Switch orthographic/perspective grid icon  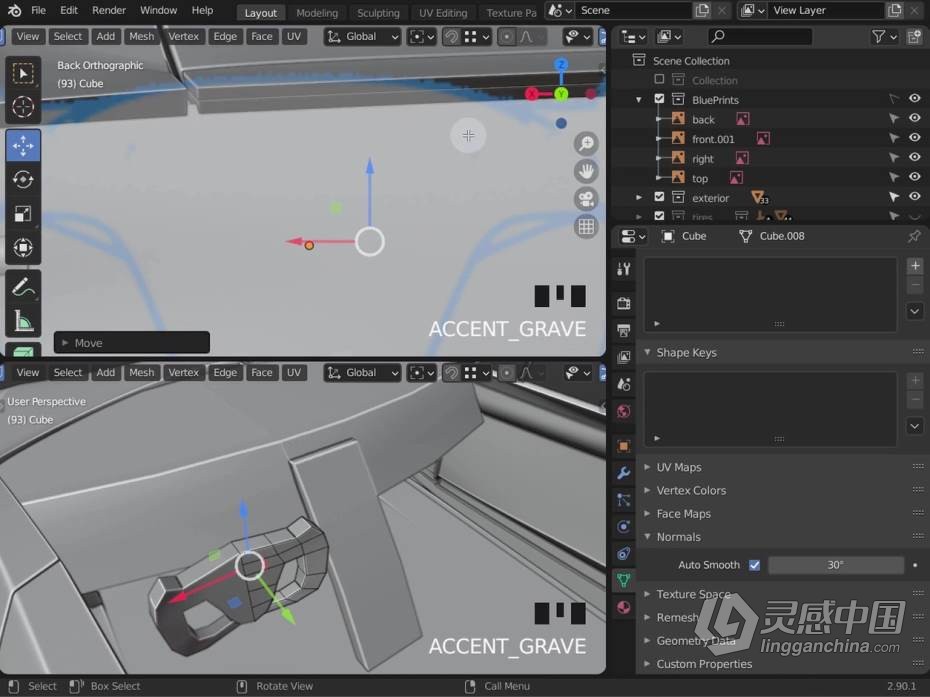[x=586, y=227]
